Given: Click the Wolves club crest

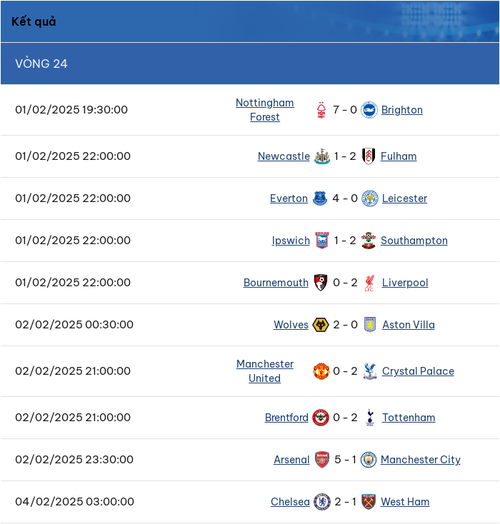Looking at the screenshot, I should (321, 324).
